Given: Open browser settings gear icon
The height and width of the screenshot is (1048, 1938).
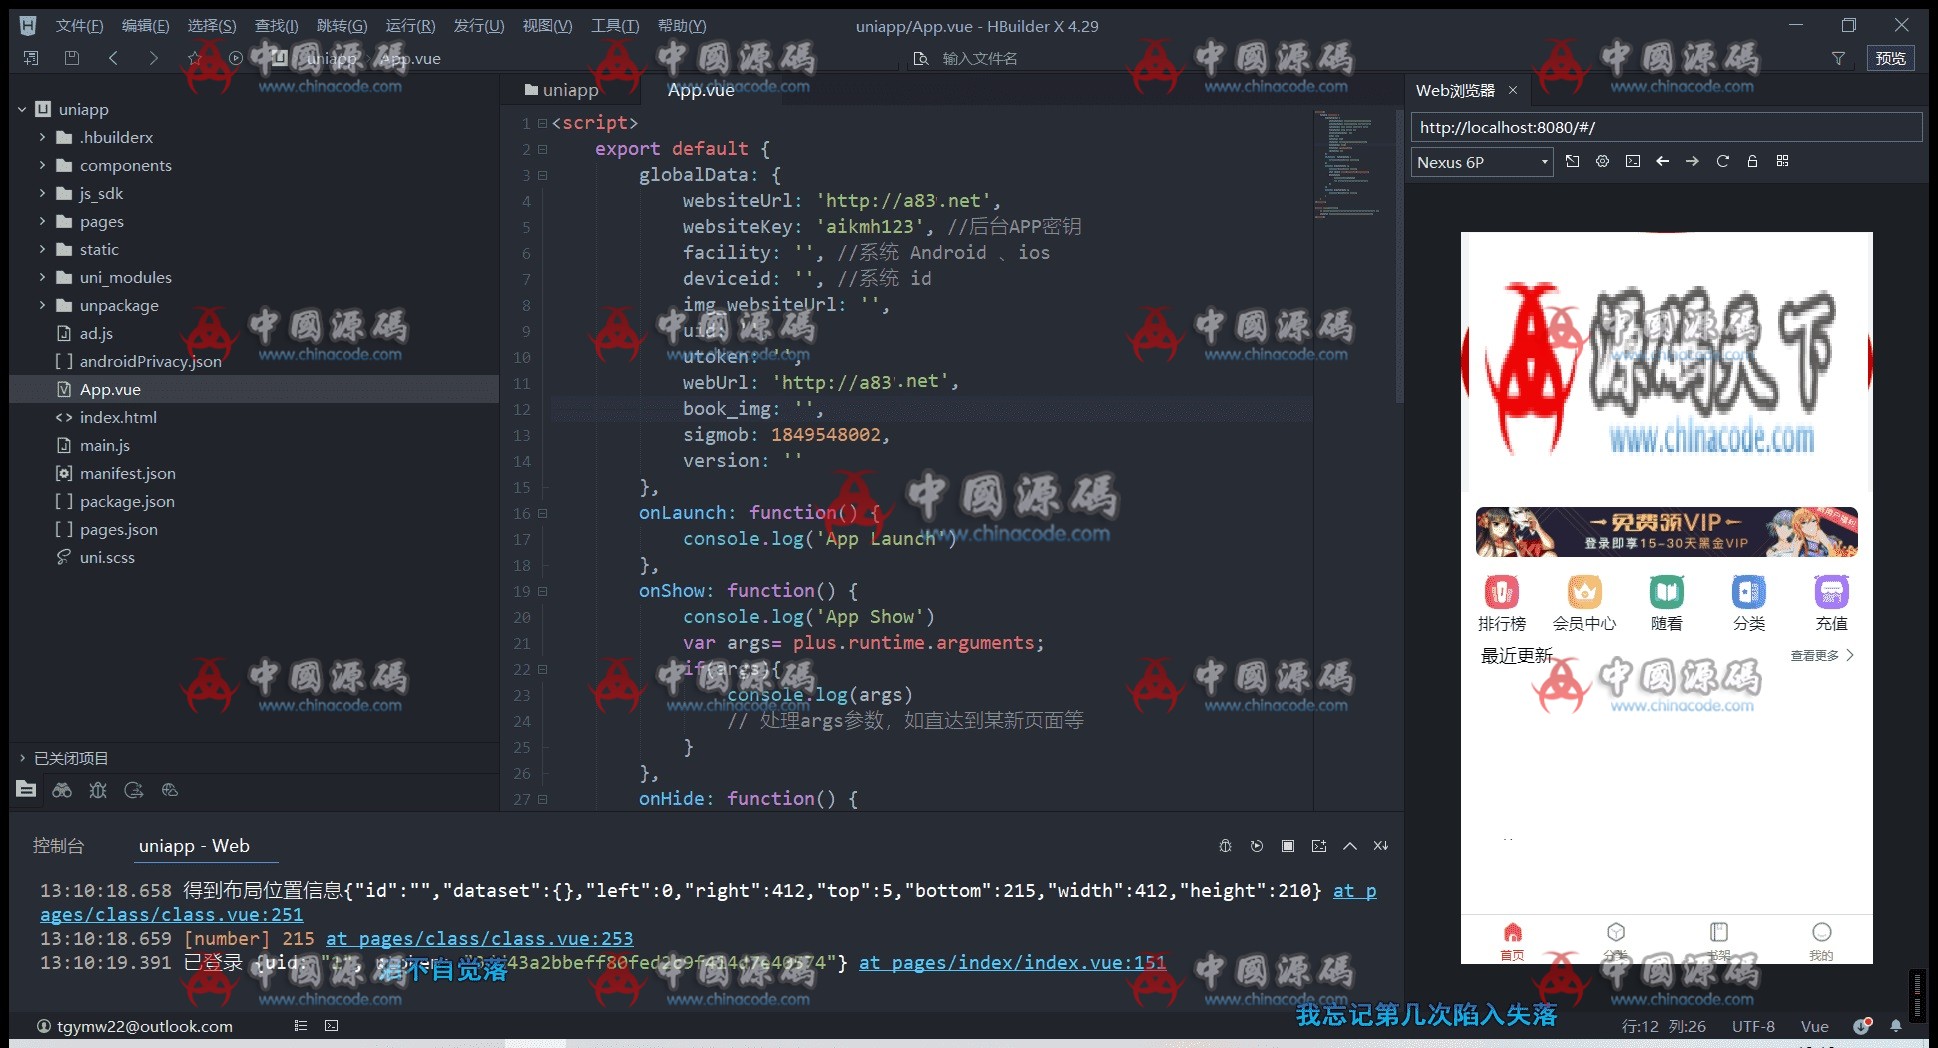Looking at the screenshot, I should tap(1602, 162).
